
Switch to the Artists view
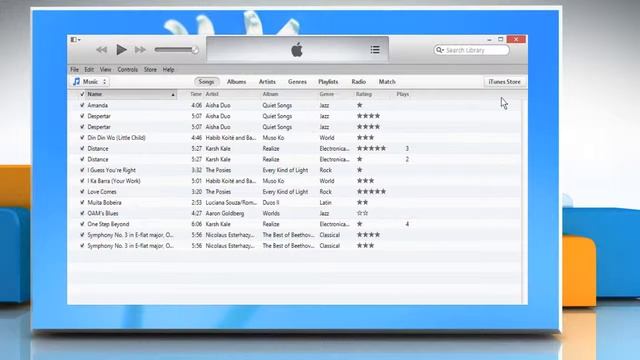267,82
